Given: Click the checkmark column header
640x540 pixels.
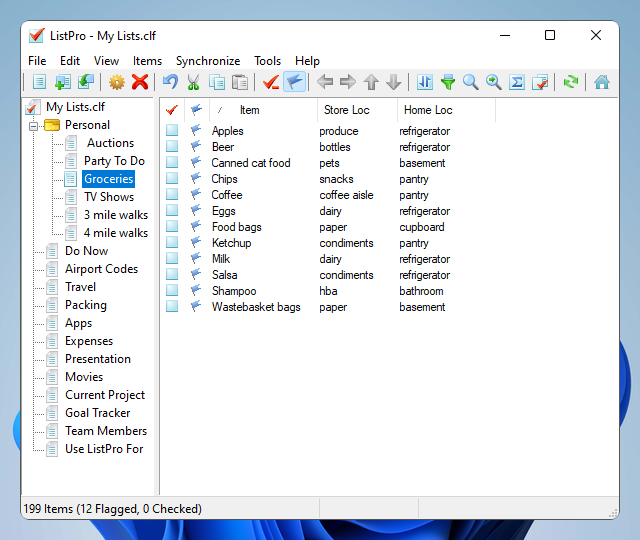Looking at the screenshot, I should [172, 110].
